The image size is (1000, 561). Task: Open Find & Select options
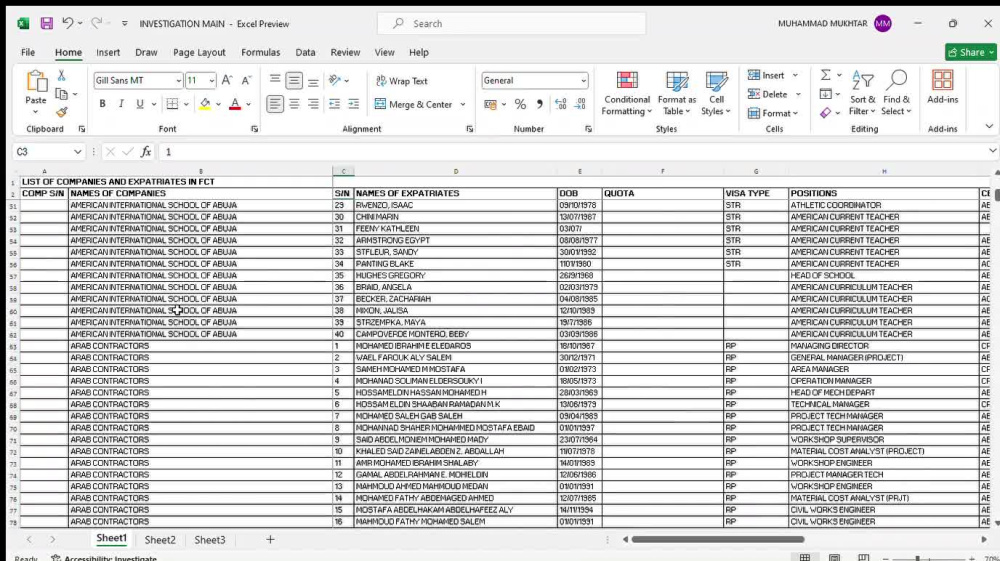(896, 94)
